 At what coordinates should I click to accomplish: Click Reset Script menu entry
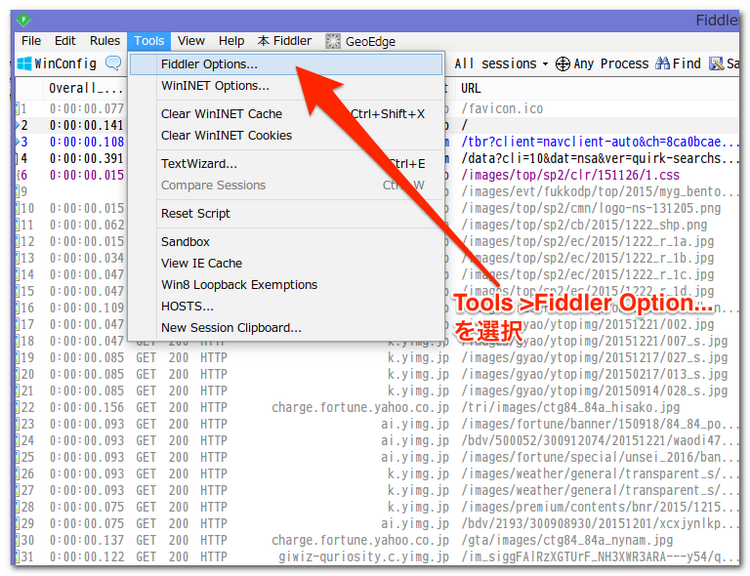(286, 213)
